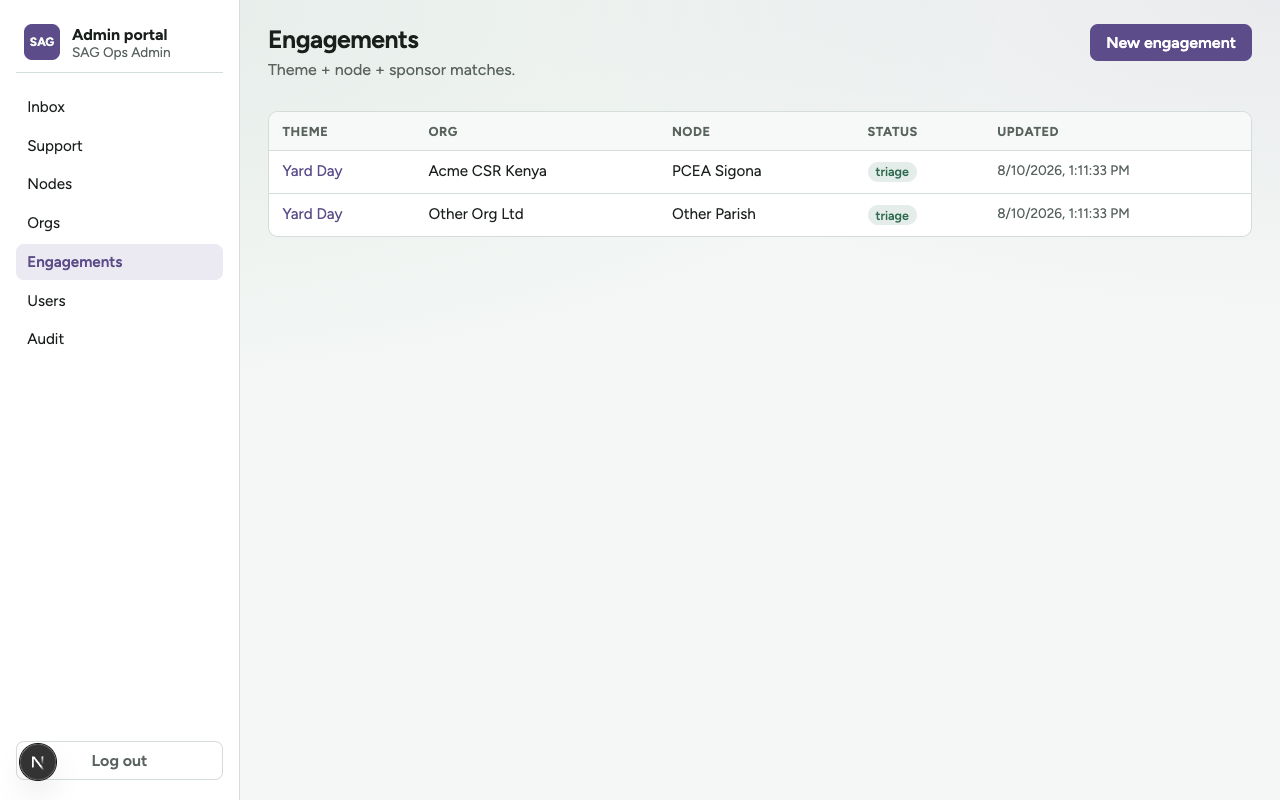The image size is (1280, 800).
Task: Navigate to Orgs
Action: point(119,223)
